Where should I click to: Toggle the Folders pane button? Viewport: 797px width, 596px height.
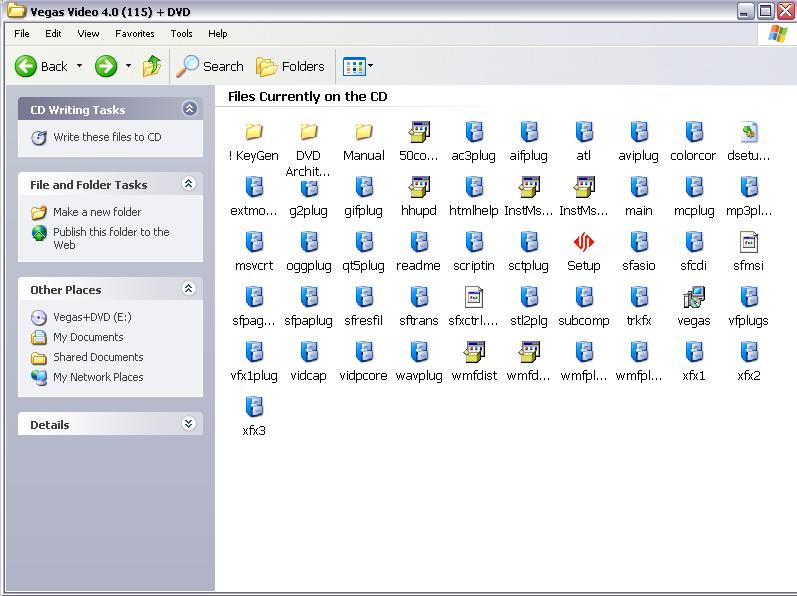(291, 66)
